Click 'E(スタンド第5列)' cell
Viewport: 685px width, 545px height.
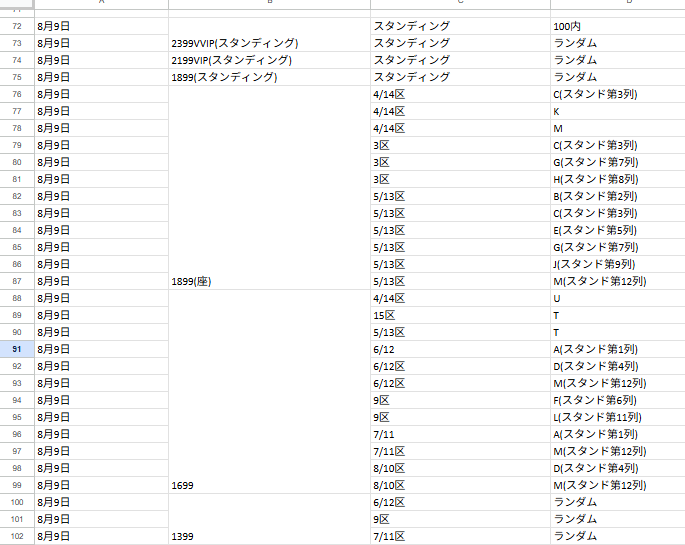point(618,231)
